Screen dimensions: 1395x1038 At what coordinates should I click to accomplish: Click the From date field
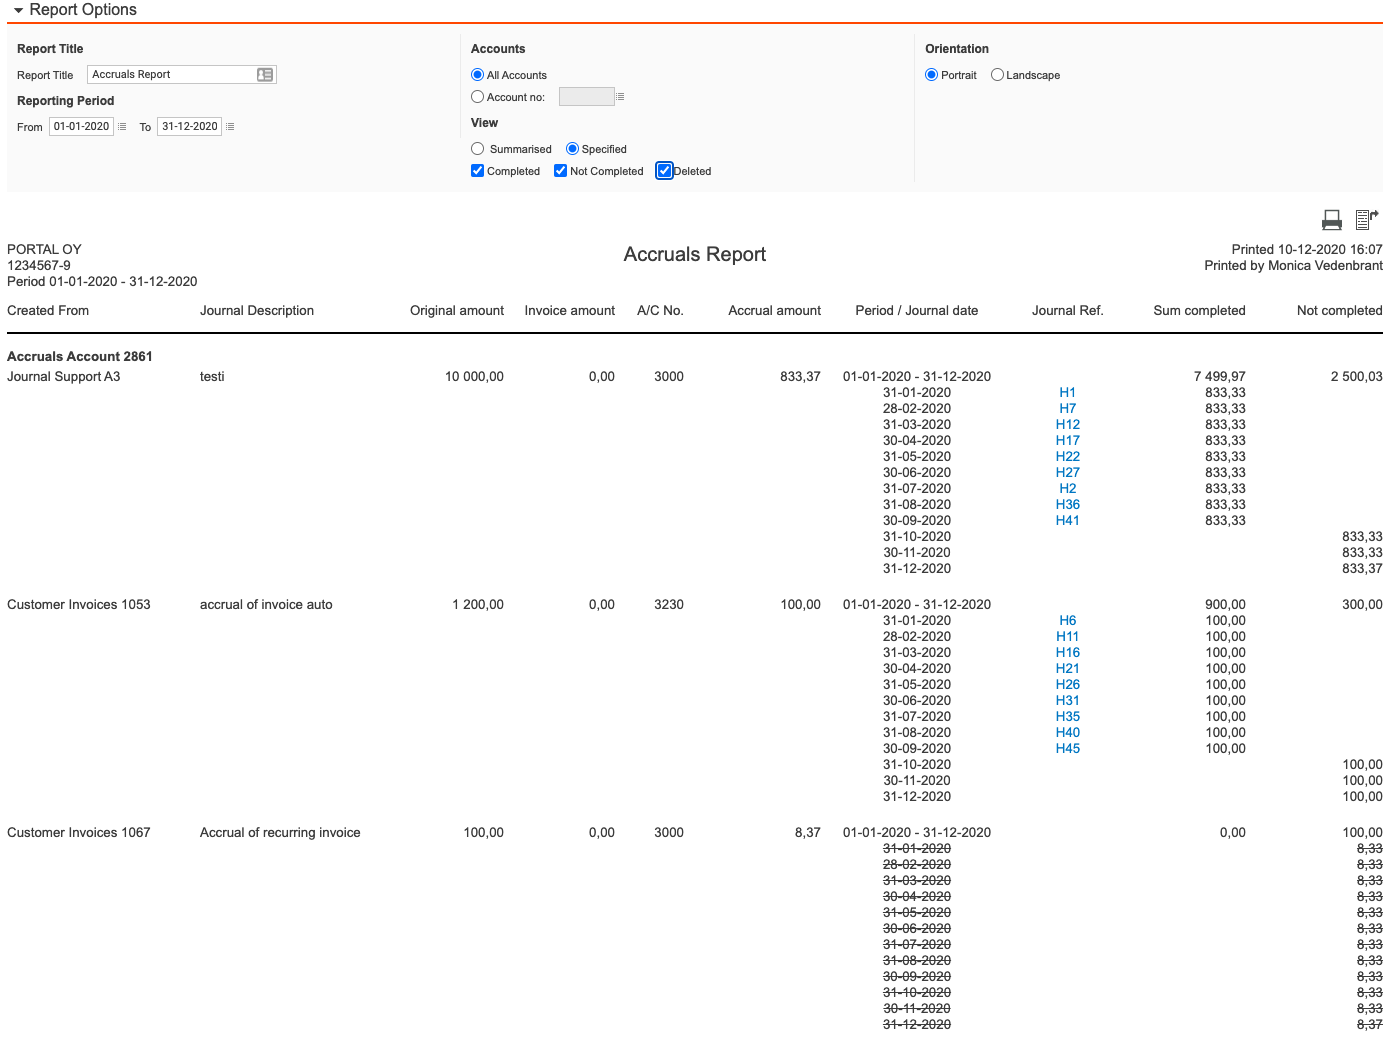(x=82, y=127)
